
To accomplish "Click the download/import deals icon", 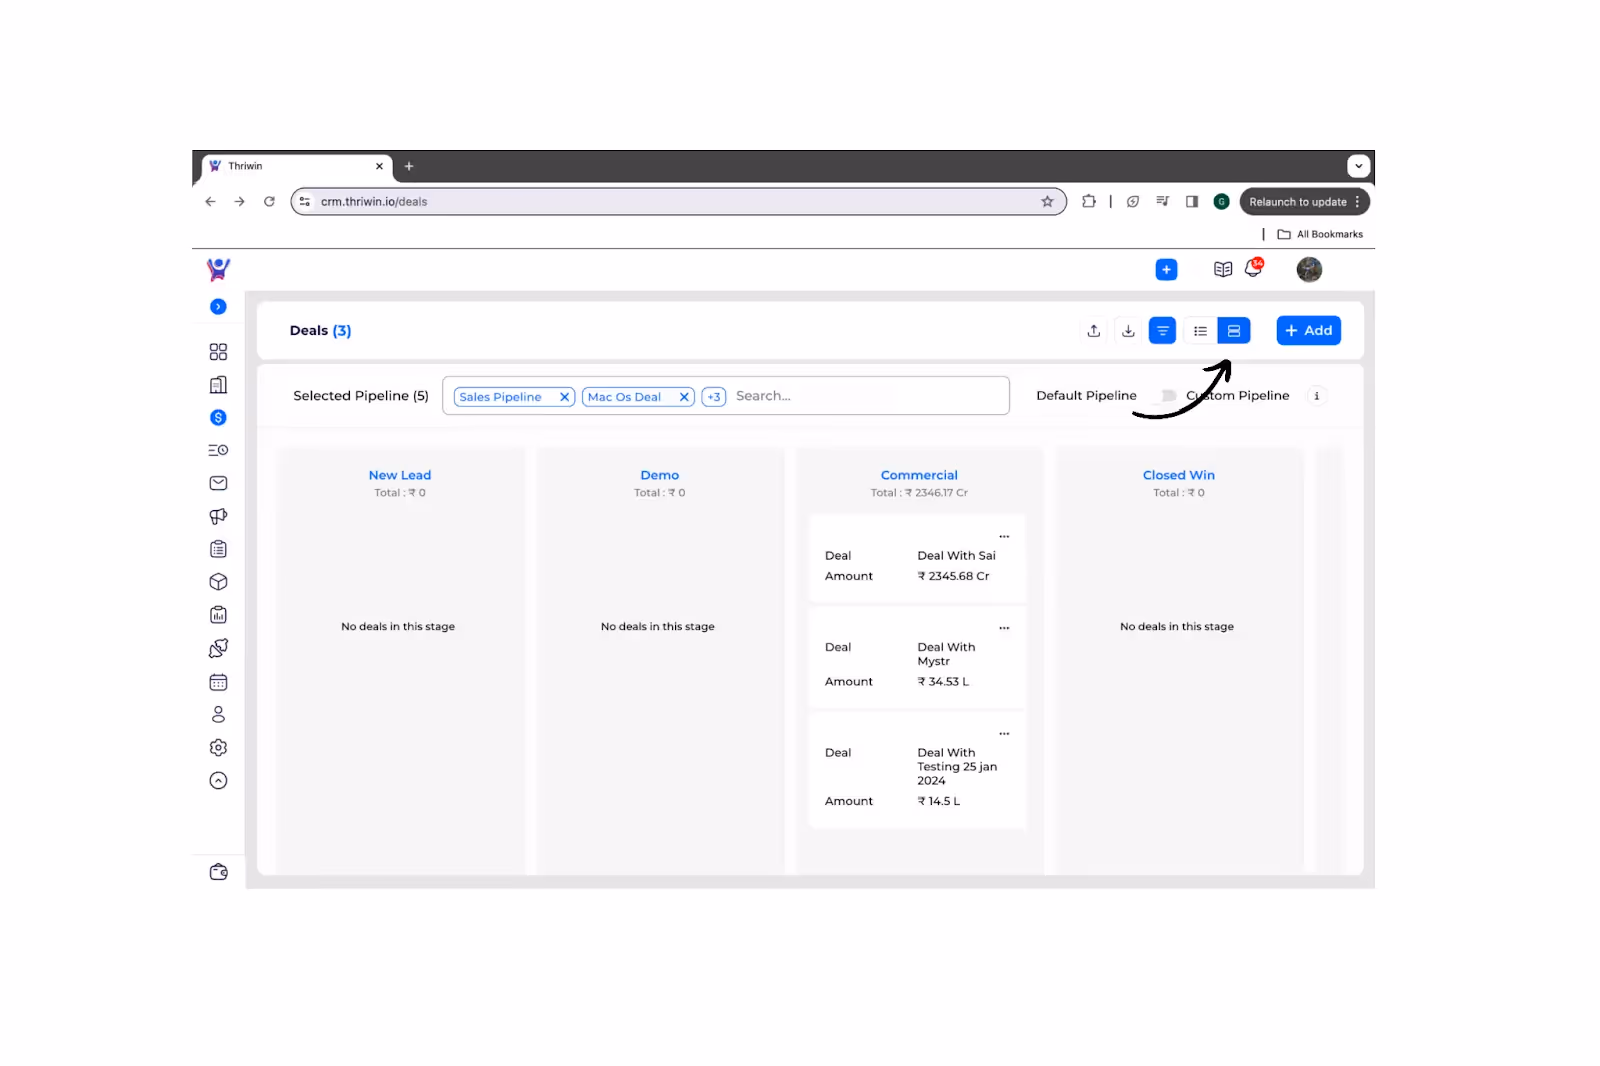I will click(x=1128, y=331).
